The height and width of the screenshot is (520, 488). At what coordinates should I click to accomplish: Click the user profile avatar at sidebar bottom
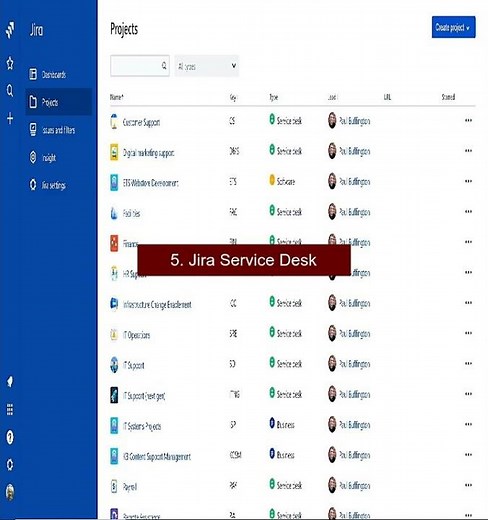click(x=10, y=492)
